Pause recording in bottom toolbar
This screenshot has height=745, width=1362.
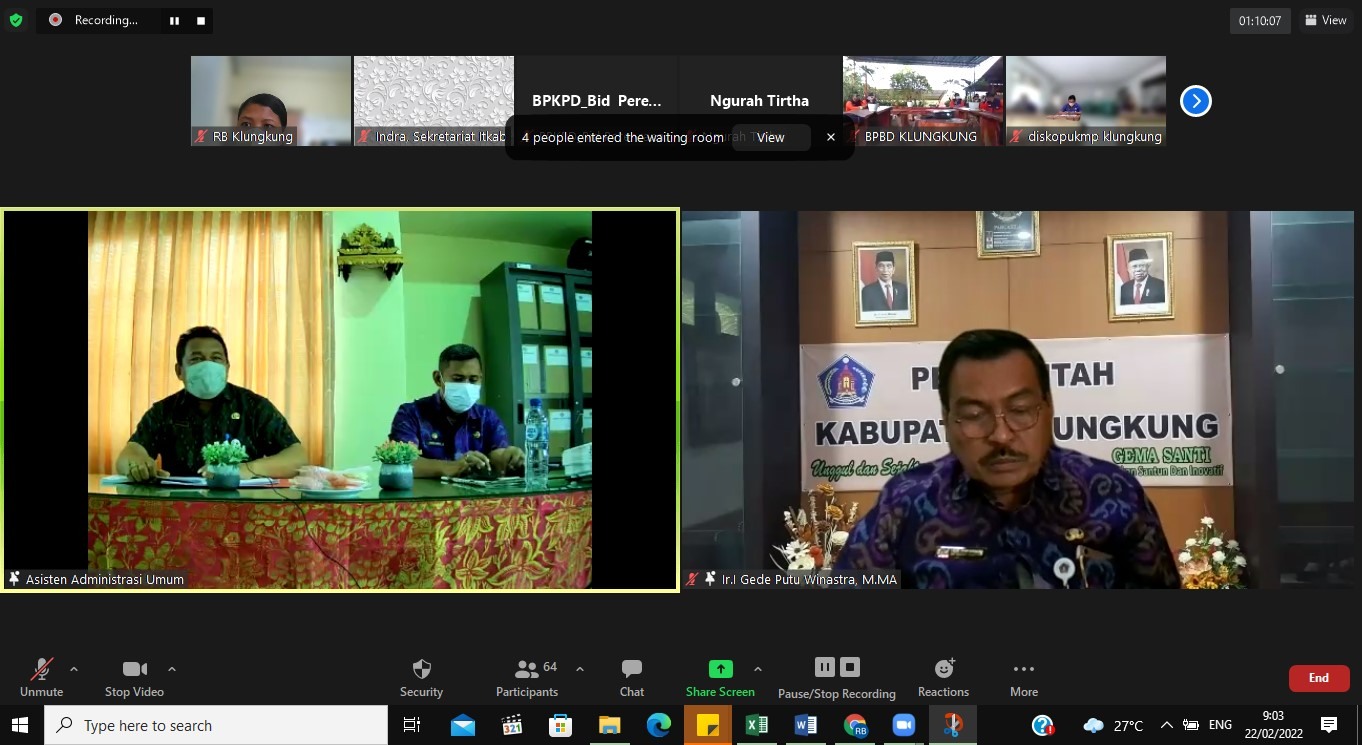824,667
